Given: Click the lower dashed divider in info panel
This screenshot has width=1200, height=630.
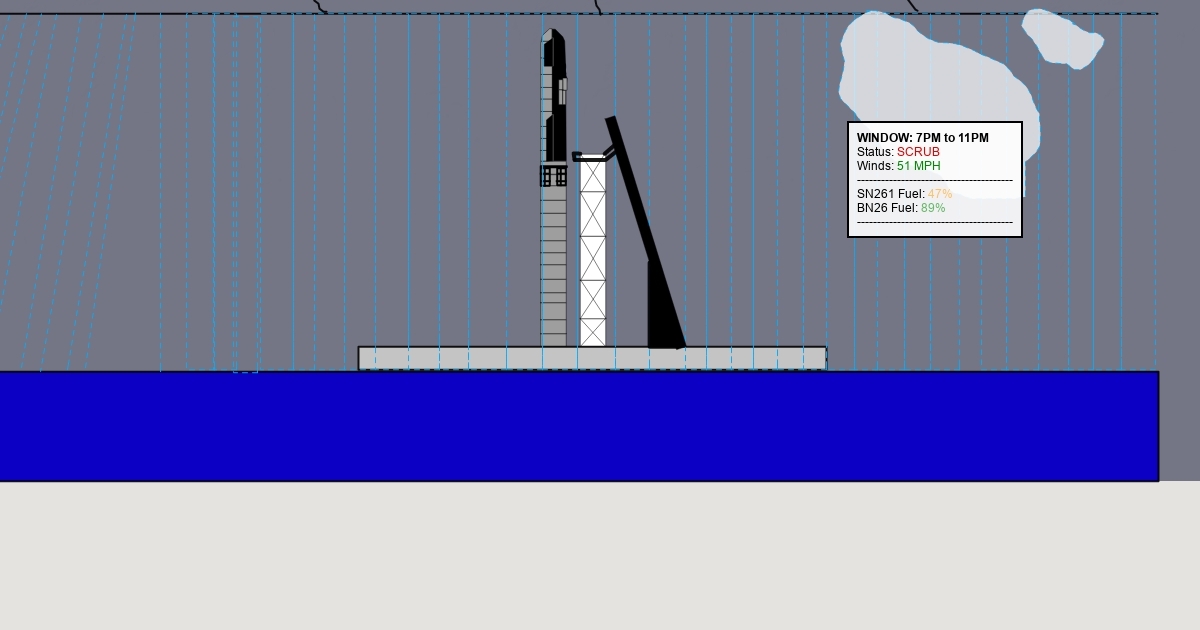Looking at the screenshot, I should click(934, 222).
